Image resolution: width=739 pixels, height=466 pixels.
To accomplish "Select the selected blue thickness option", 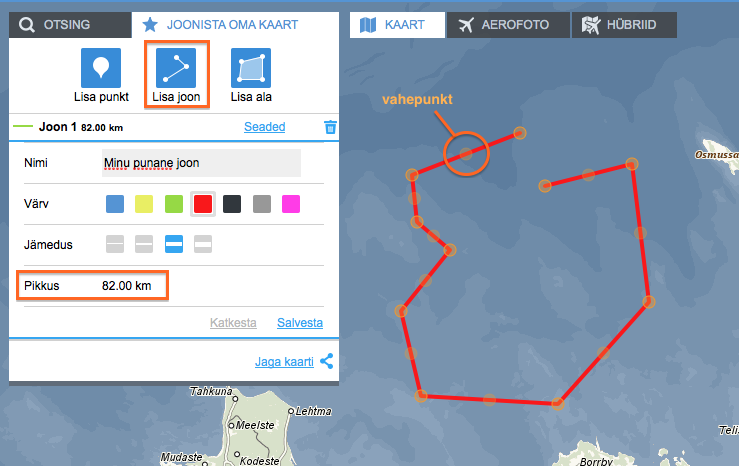I will [174, 243].
